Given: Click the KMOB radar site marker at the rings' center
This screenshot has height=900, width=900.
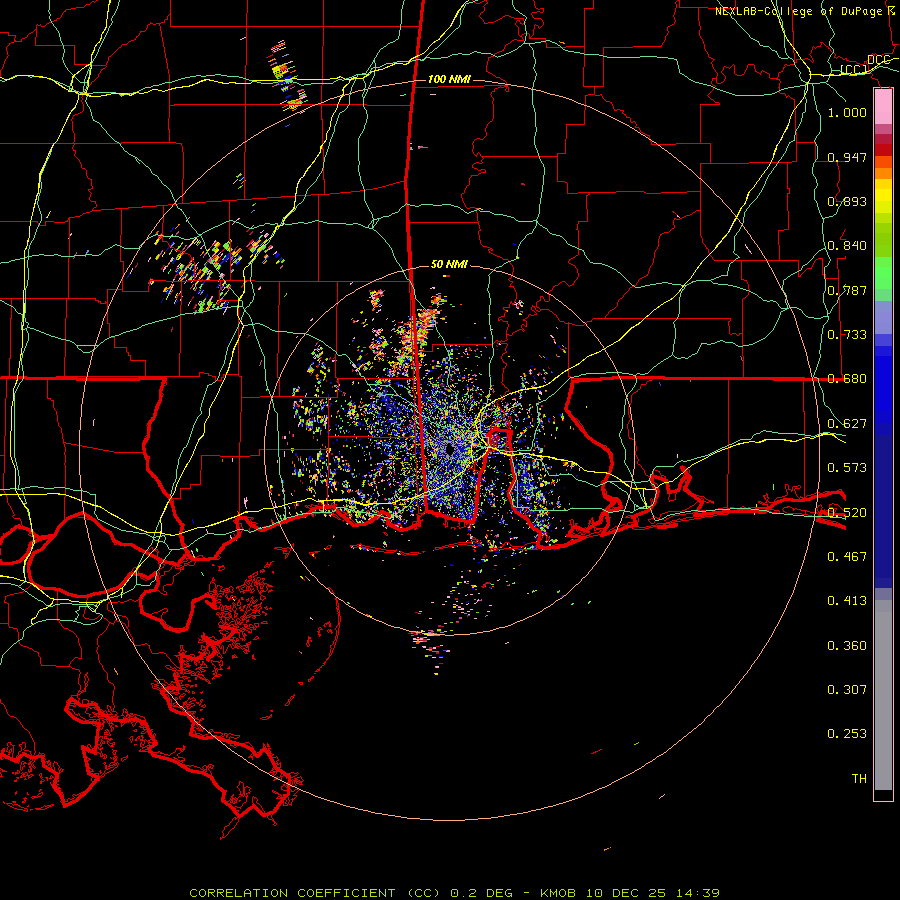Looking at the screenshot, I should 451,449.
